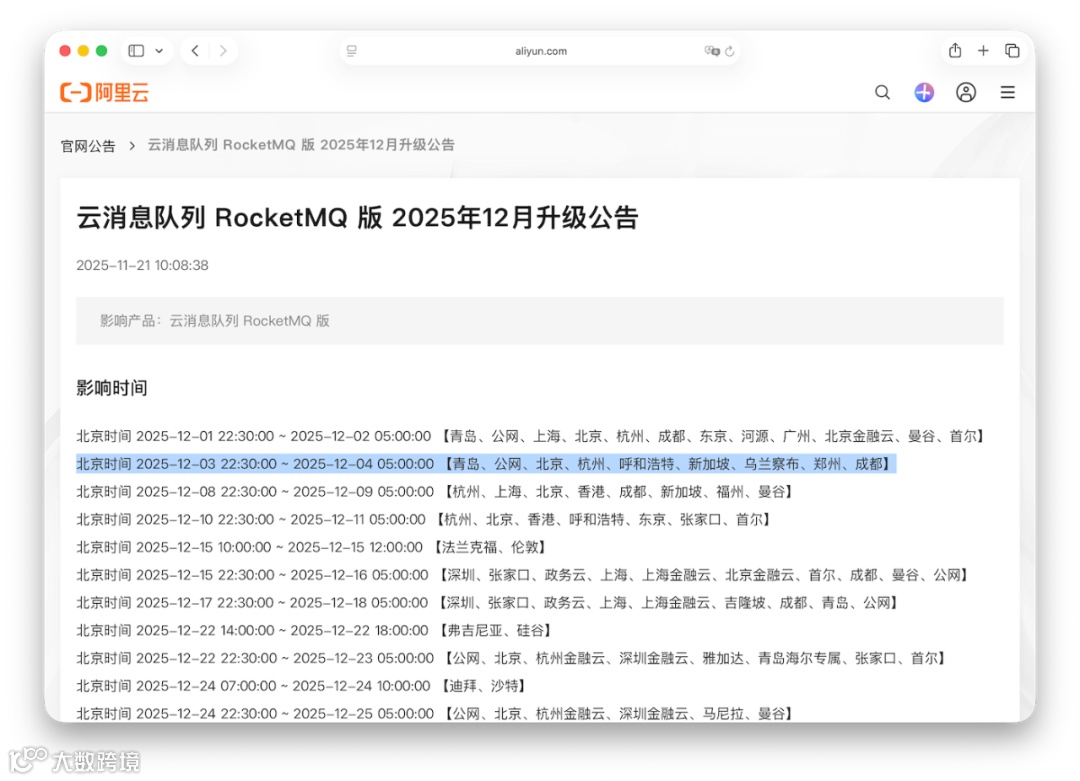1080x781 pixels.
Task: Click the 阿里云 logo
Action: [105, 92]
